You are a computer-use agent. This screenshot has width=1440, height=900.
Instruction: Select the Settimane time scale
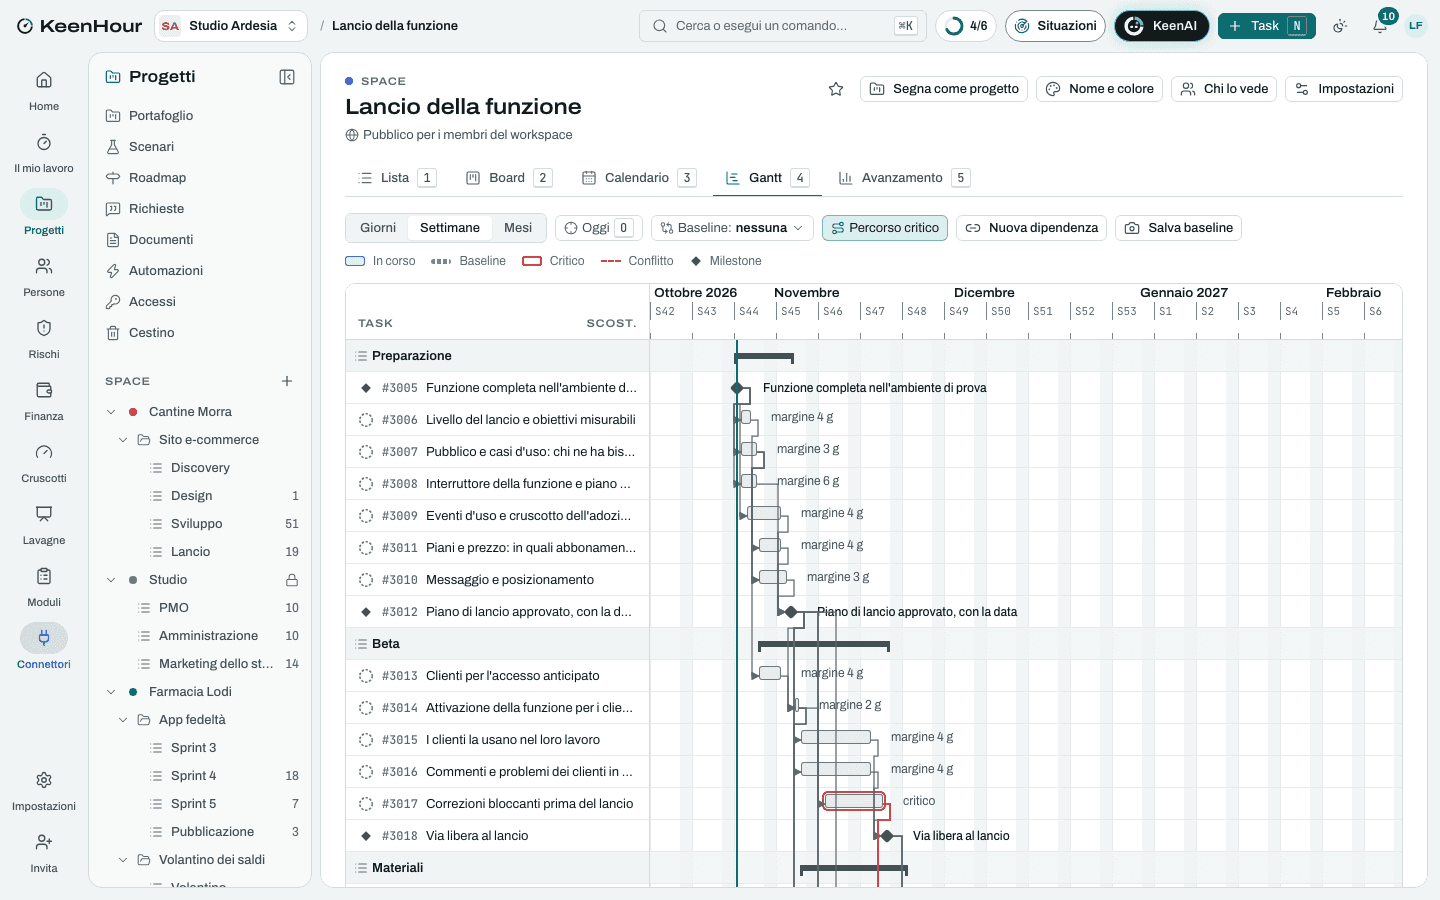[x=450, y=228]
